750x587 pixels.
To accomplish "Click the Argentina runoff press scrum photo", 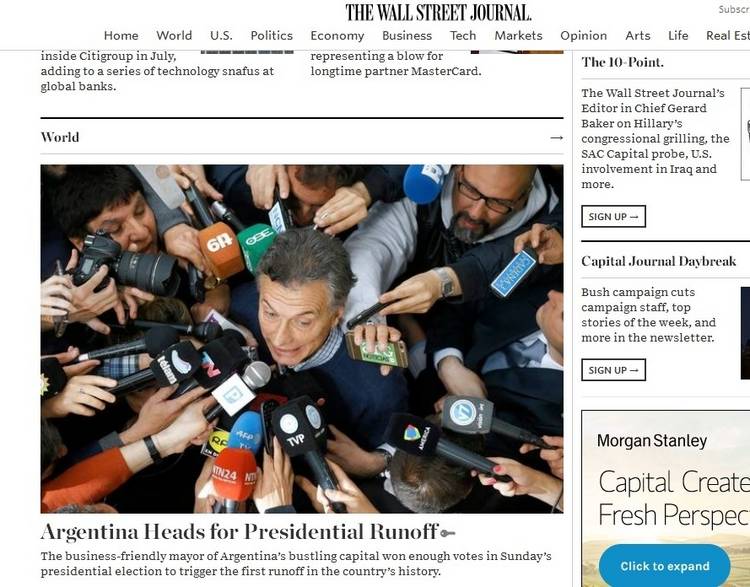I will click(302, 339).
